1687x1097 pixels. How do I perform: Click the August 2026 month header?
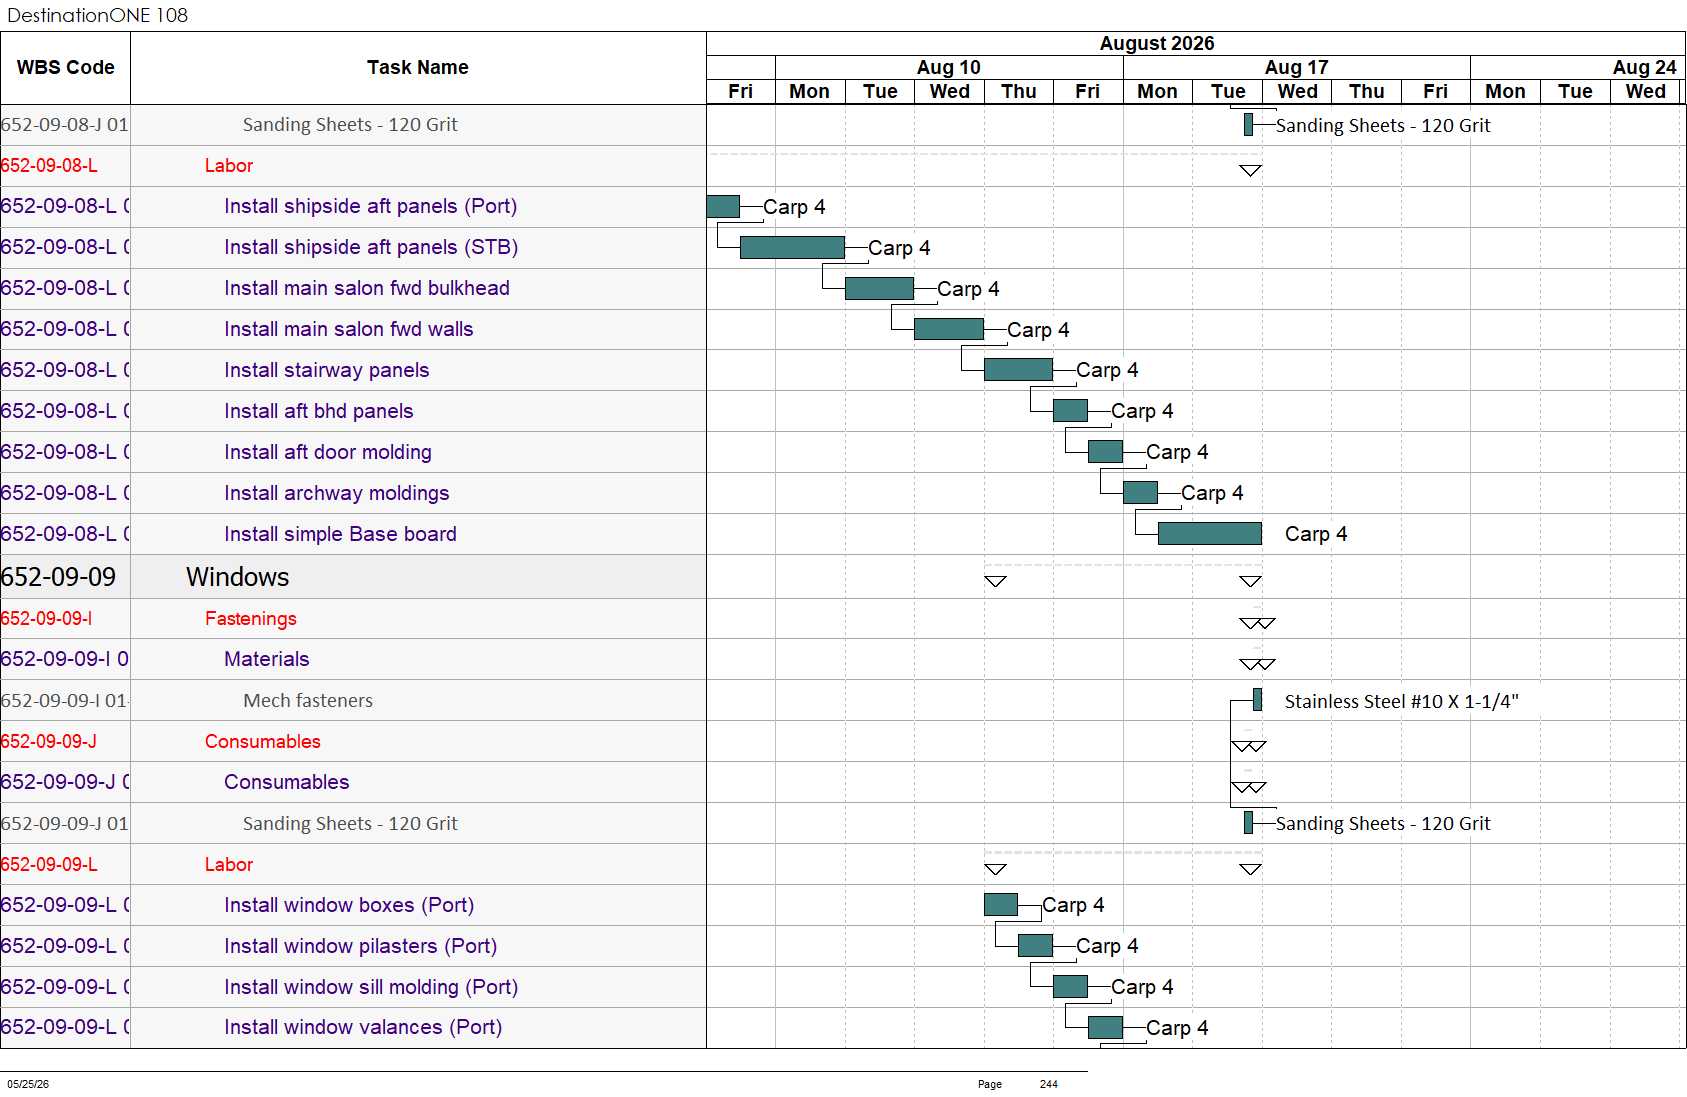(1157, 43)
